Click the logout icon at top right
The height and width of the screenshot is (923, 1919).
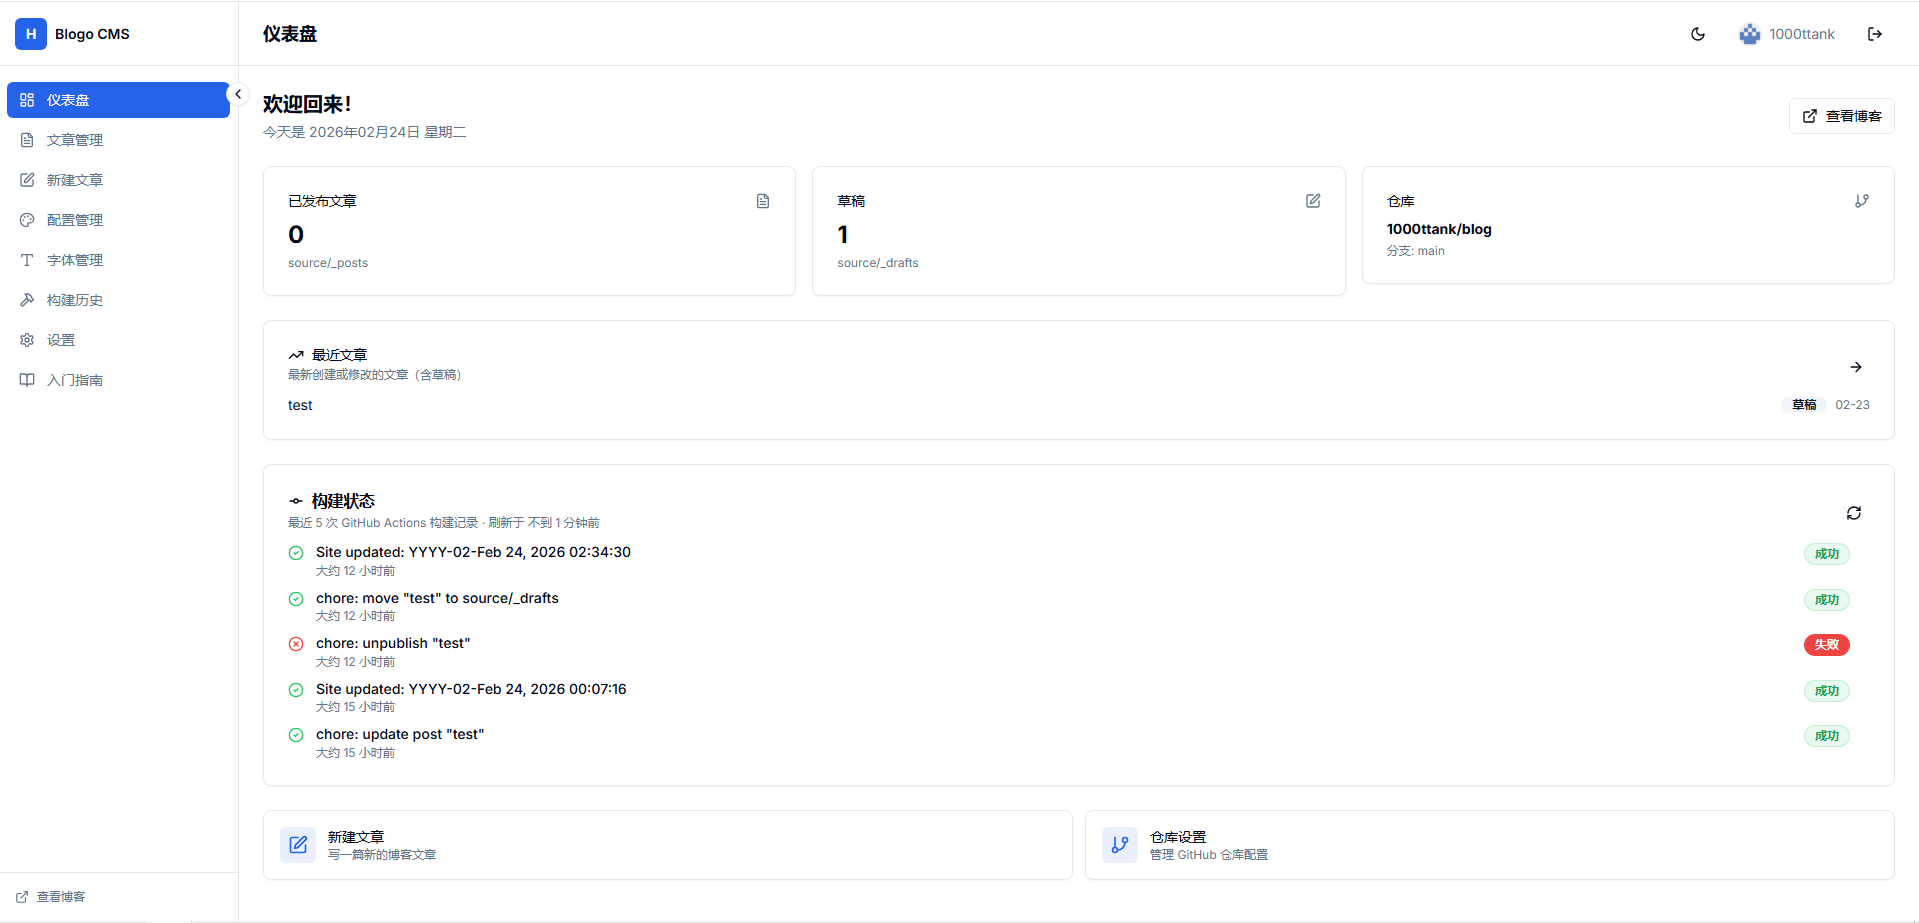coord(1876,33)
